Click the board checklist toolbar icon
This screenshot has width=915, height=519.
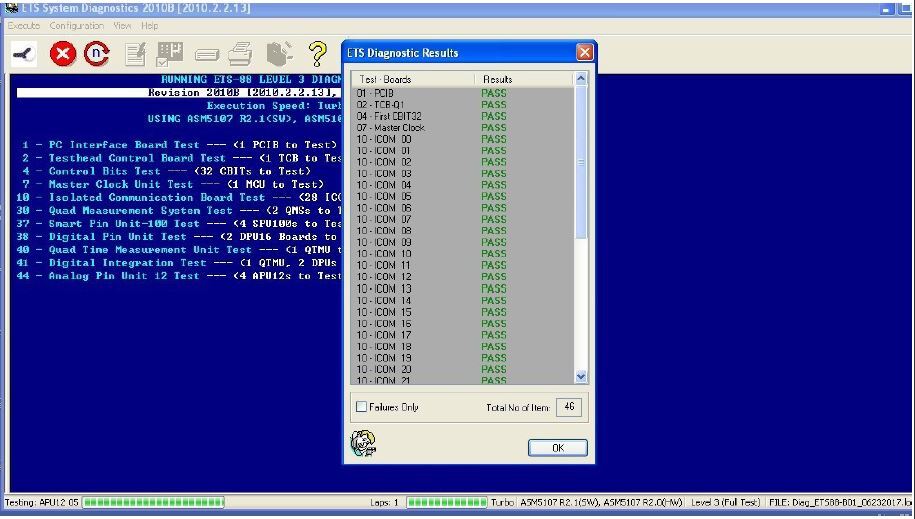point(170,54)
